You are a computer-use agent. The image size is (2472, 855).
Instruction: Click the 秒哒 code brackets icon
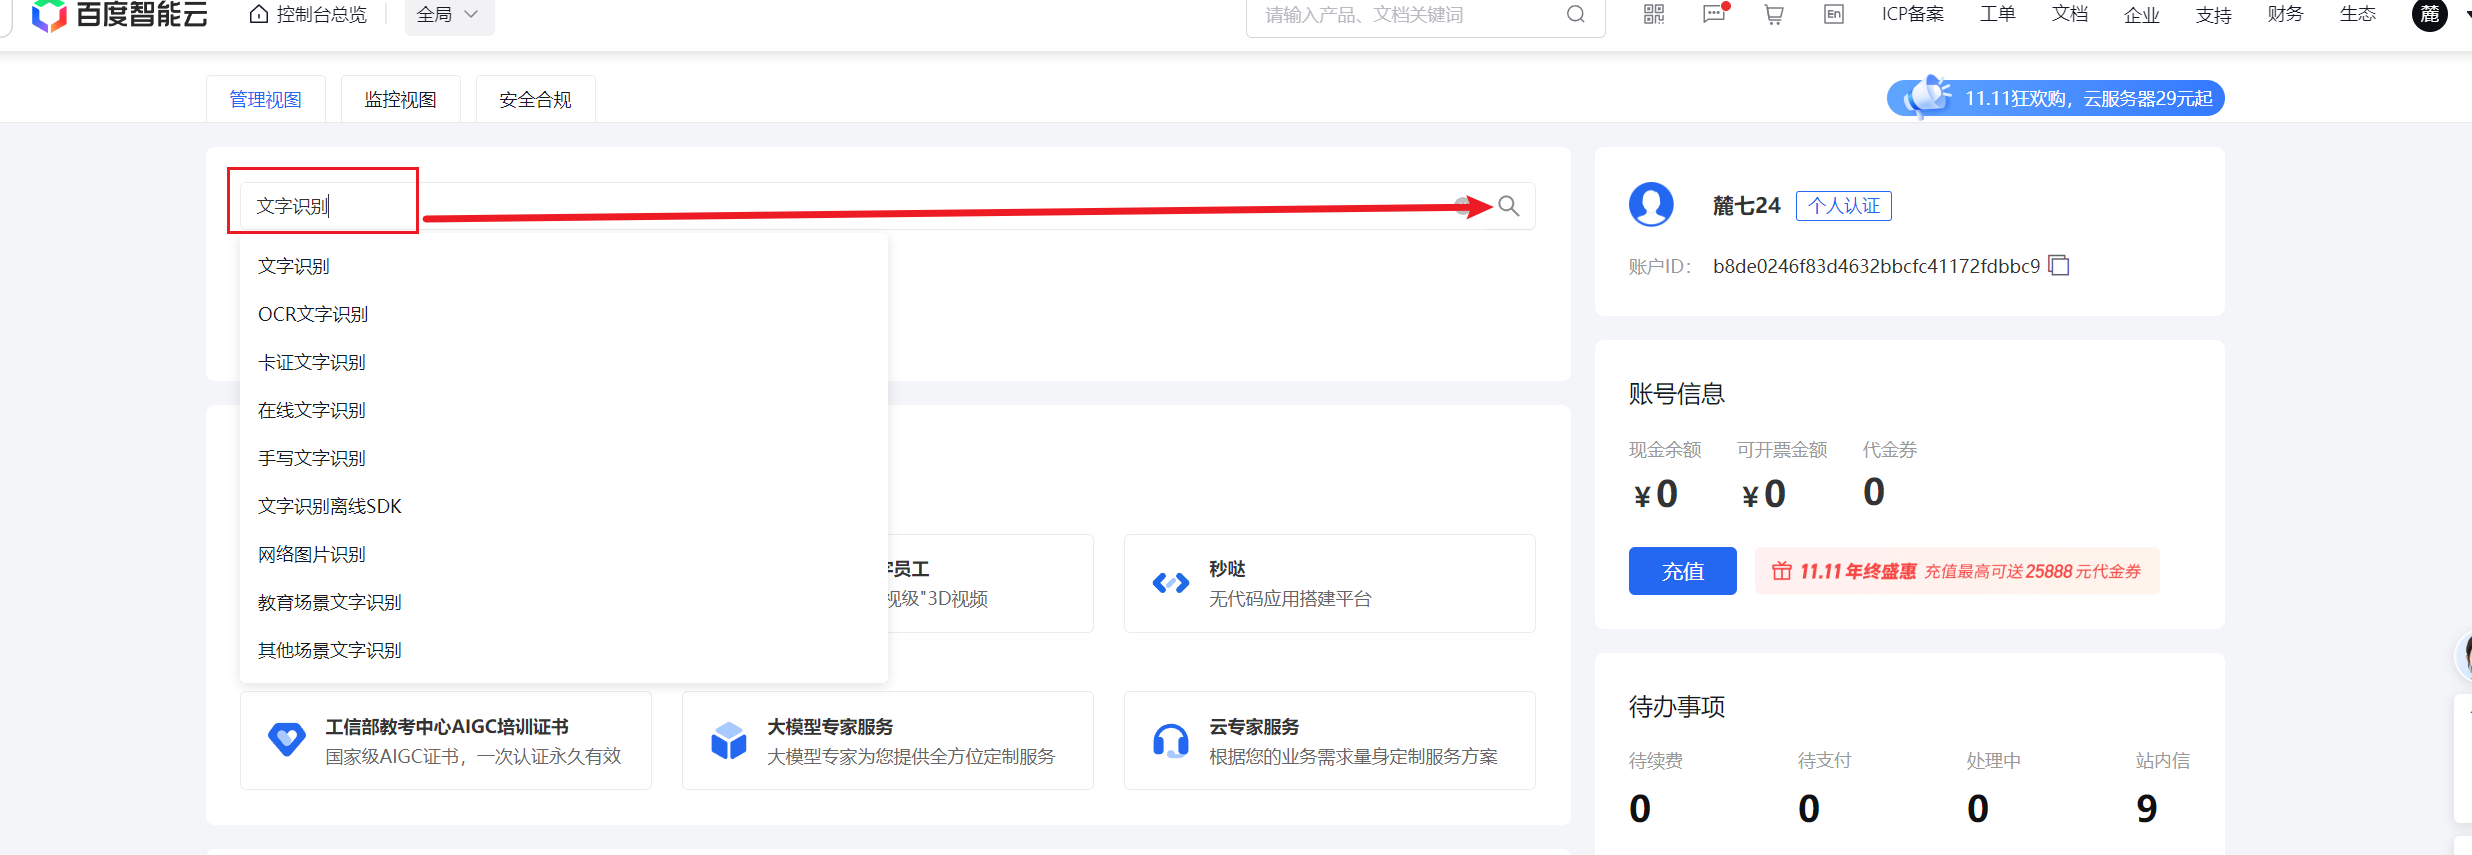pyautogui.click(x=1171, y=583)
